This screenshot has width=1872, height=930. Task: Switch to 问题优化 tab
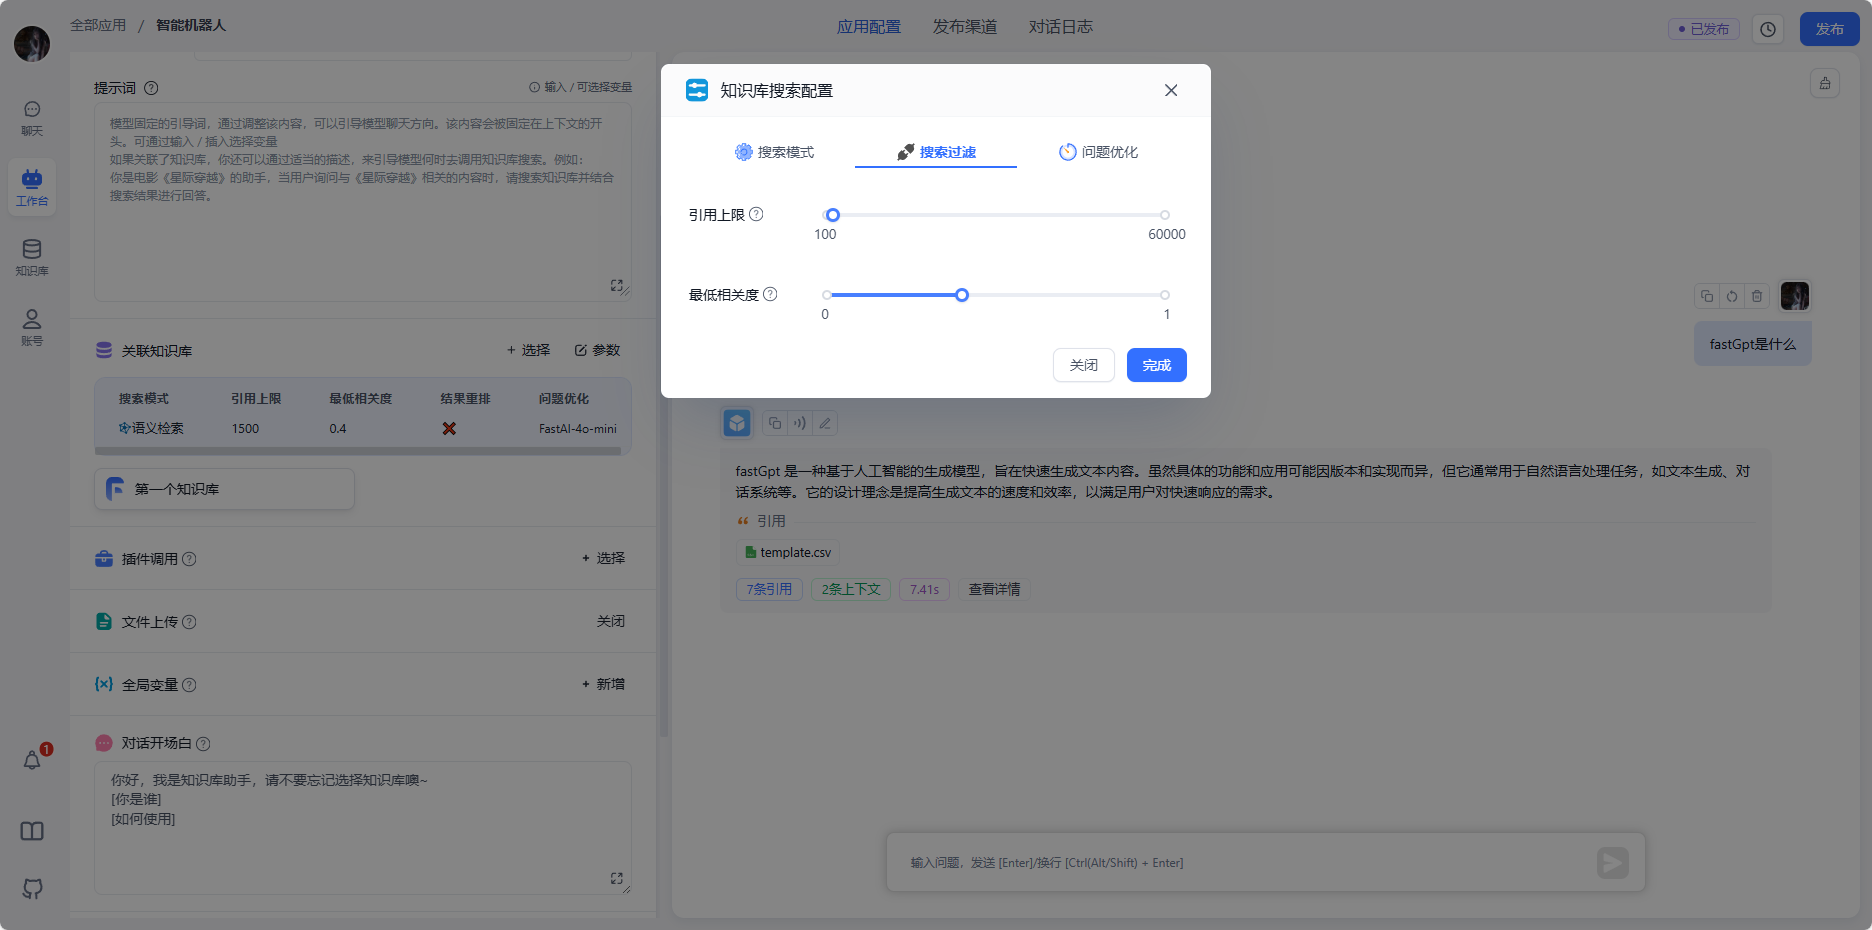point(1098,152)
